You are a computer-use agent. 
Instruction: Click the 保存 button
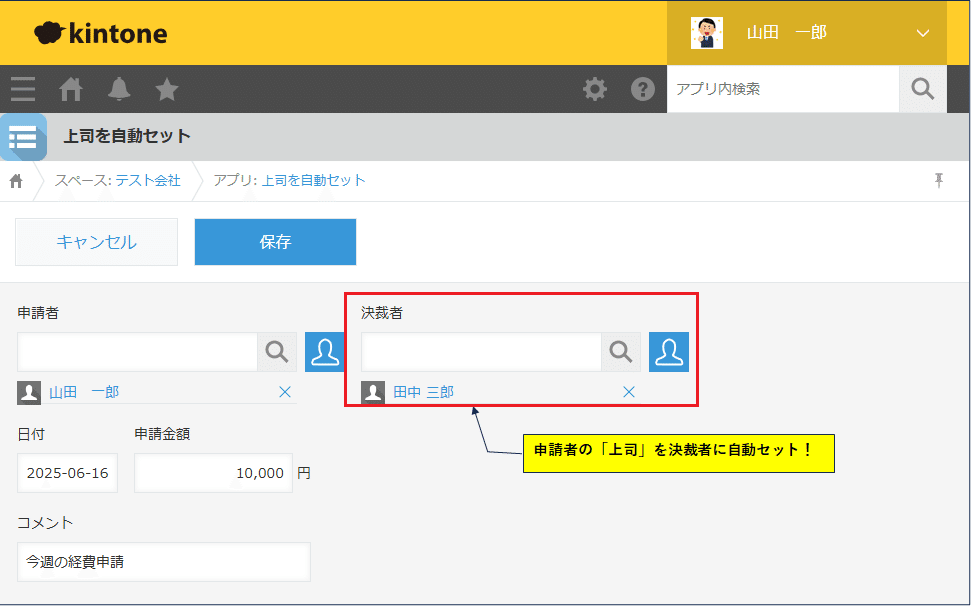[275, 242]
